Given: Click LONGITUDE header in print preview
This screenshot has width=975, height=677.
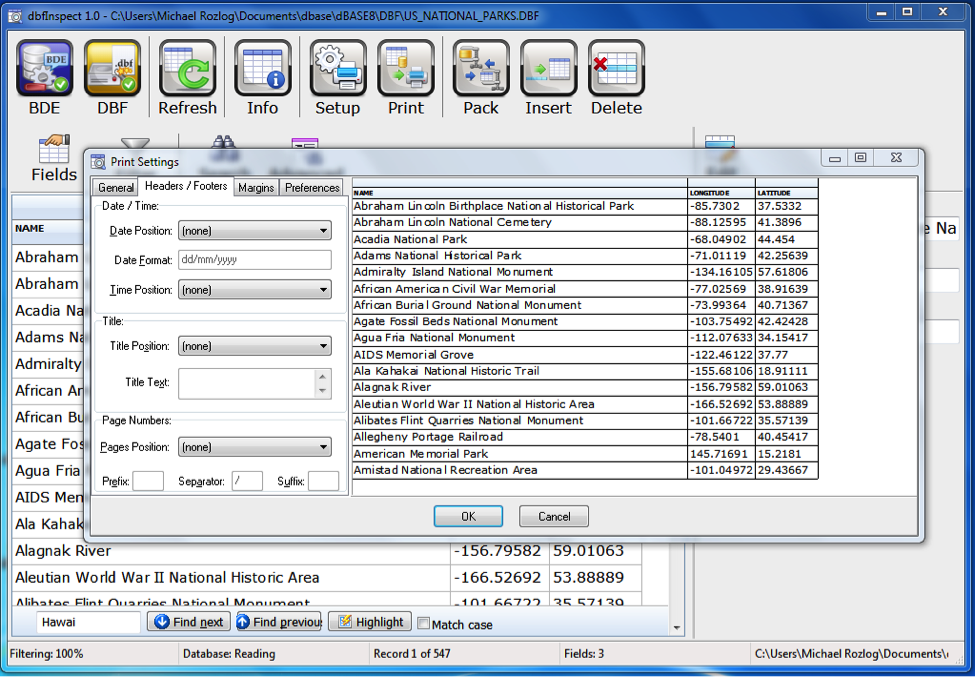Looking at the screenshot, I should tap(721, 193).
